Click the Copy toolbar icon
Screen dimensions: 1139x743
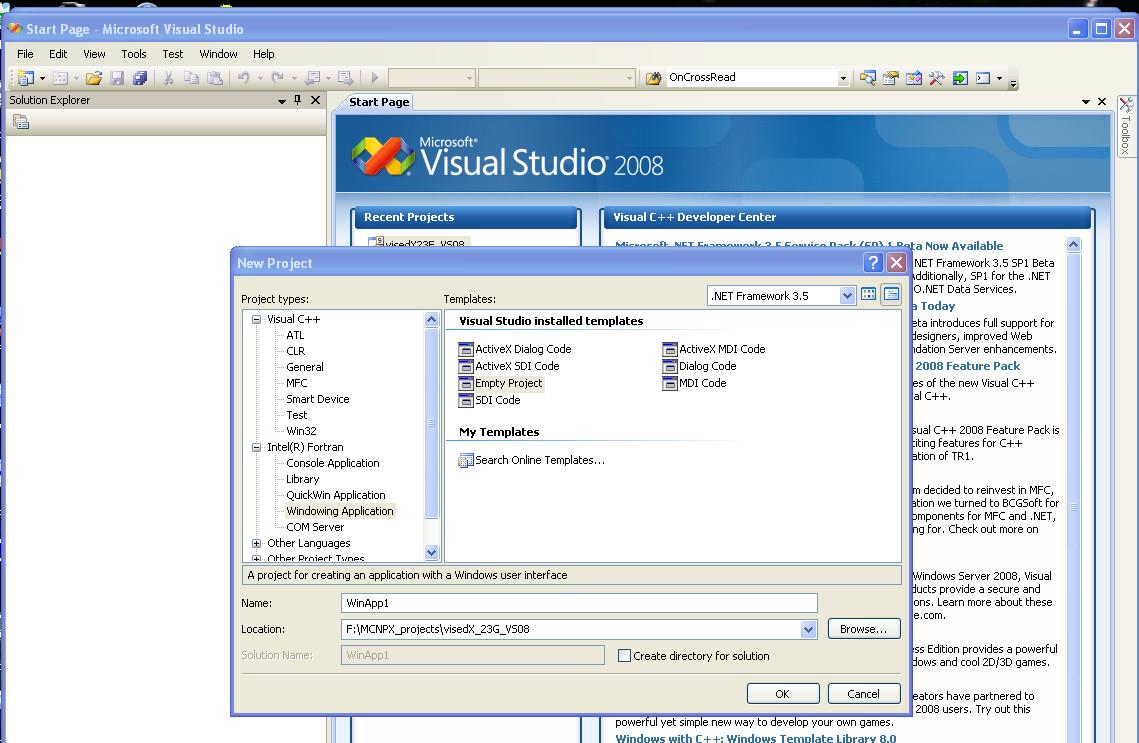(192, 78)
